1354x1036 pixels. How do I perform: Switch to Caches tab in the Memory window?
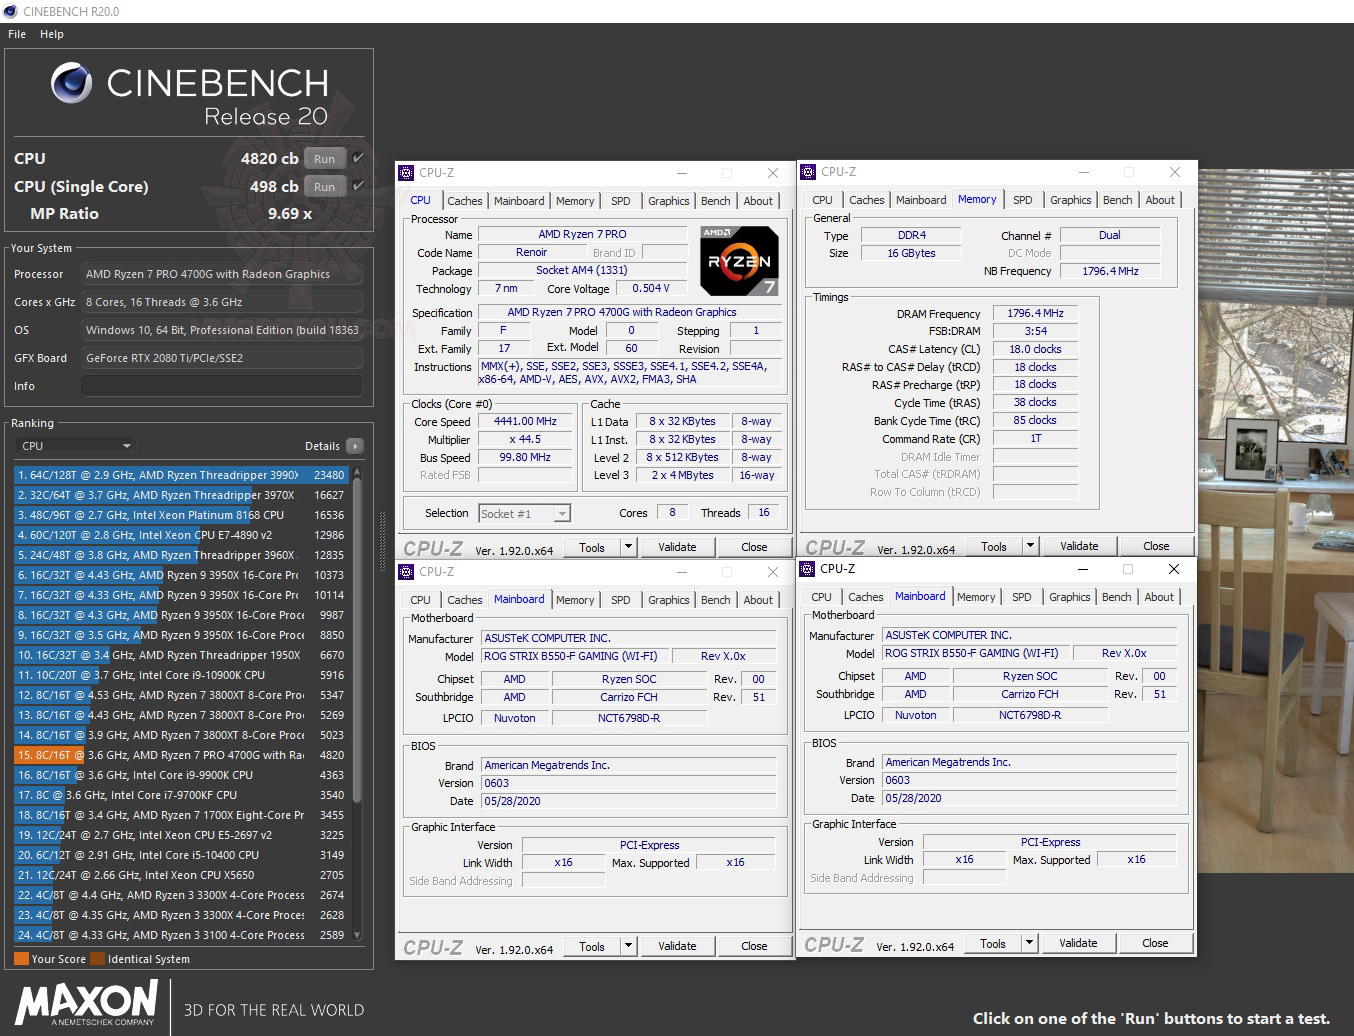pyautogui.click(x=866, y=200)
